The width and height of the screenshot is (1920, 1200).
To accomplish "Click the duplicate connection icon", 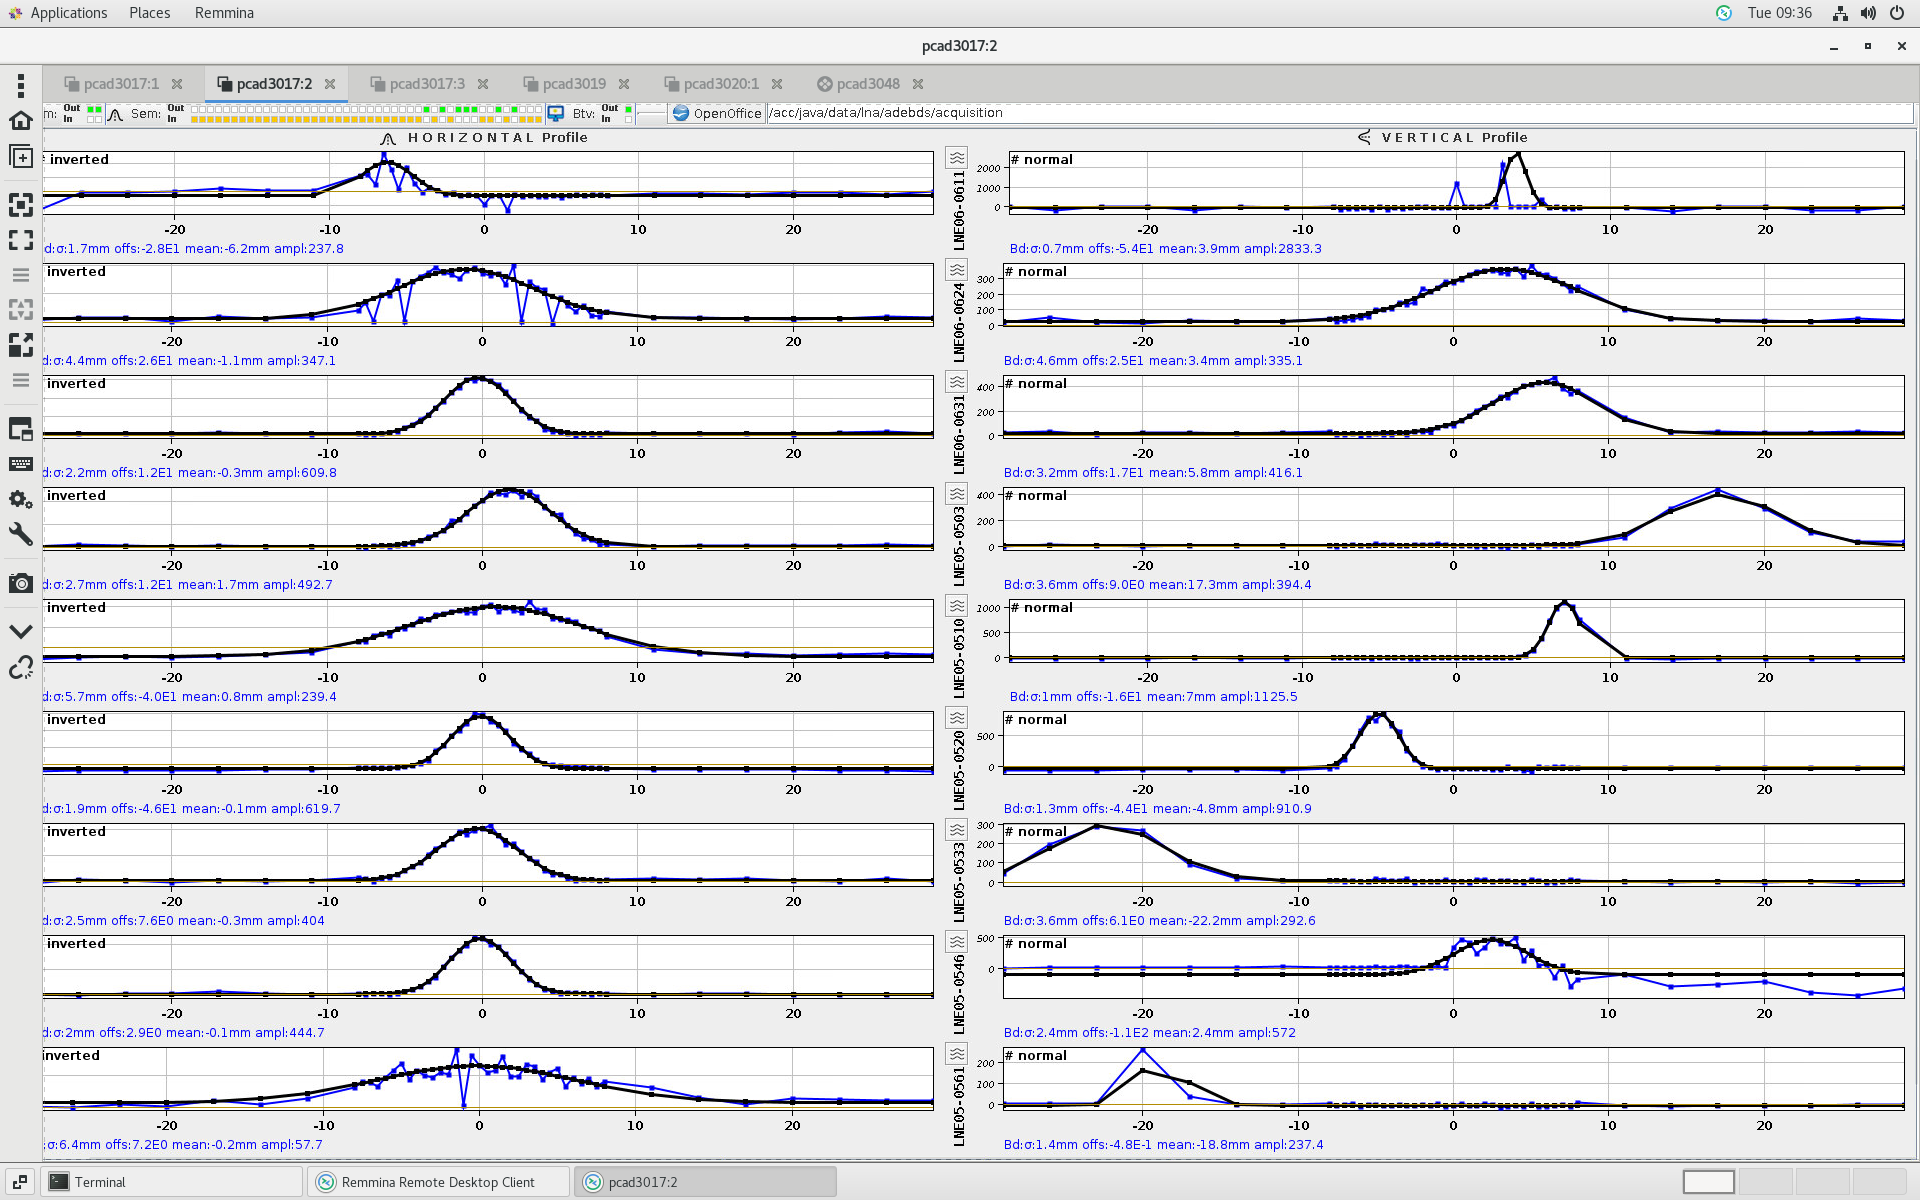I will point(20,157).
